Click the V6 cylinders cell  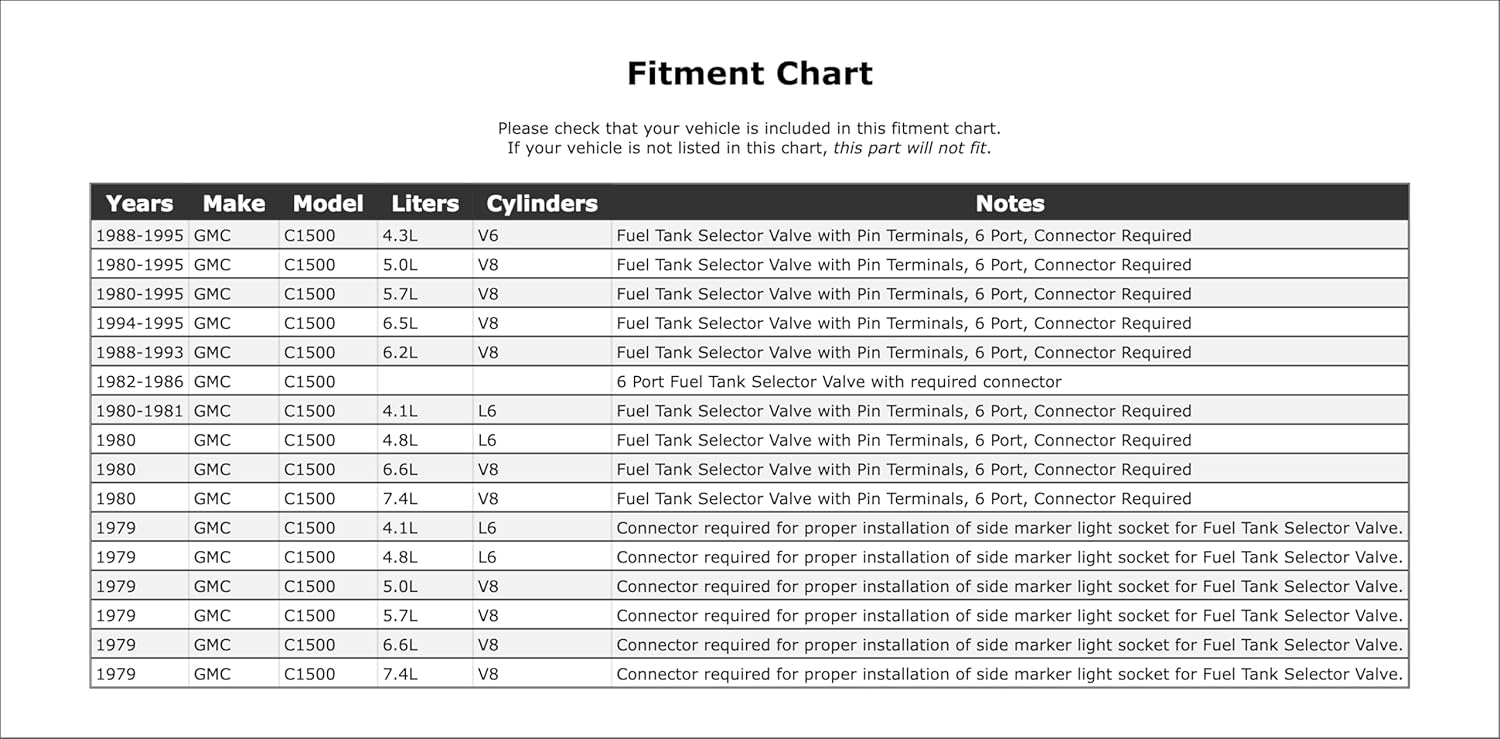click(488, 236)
